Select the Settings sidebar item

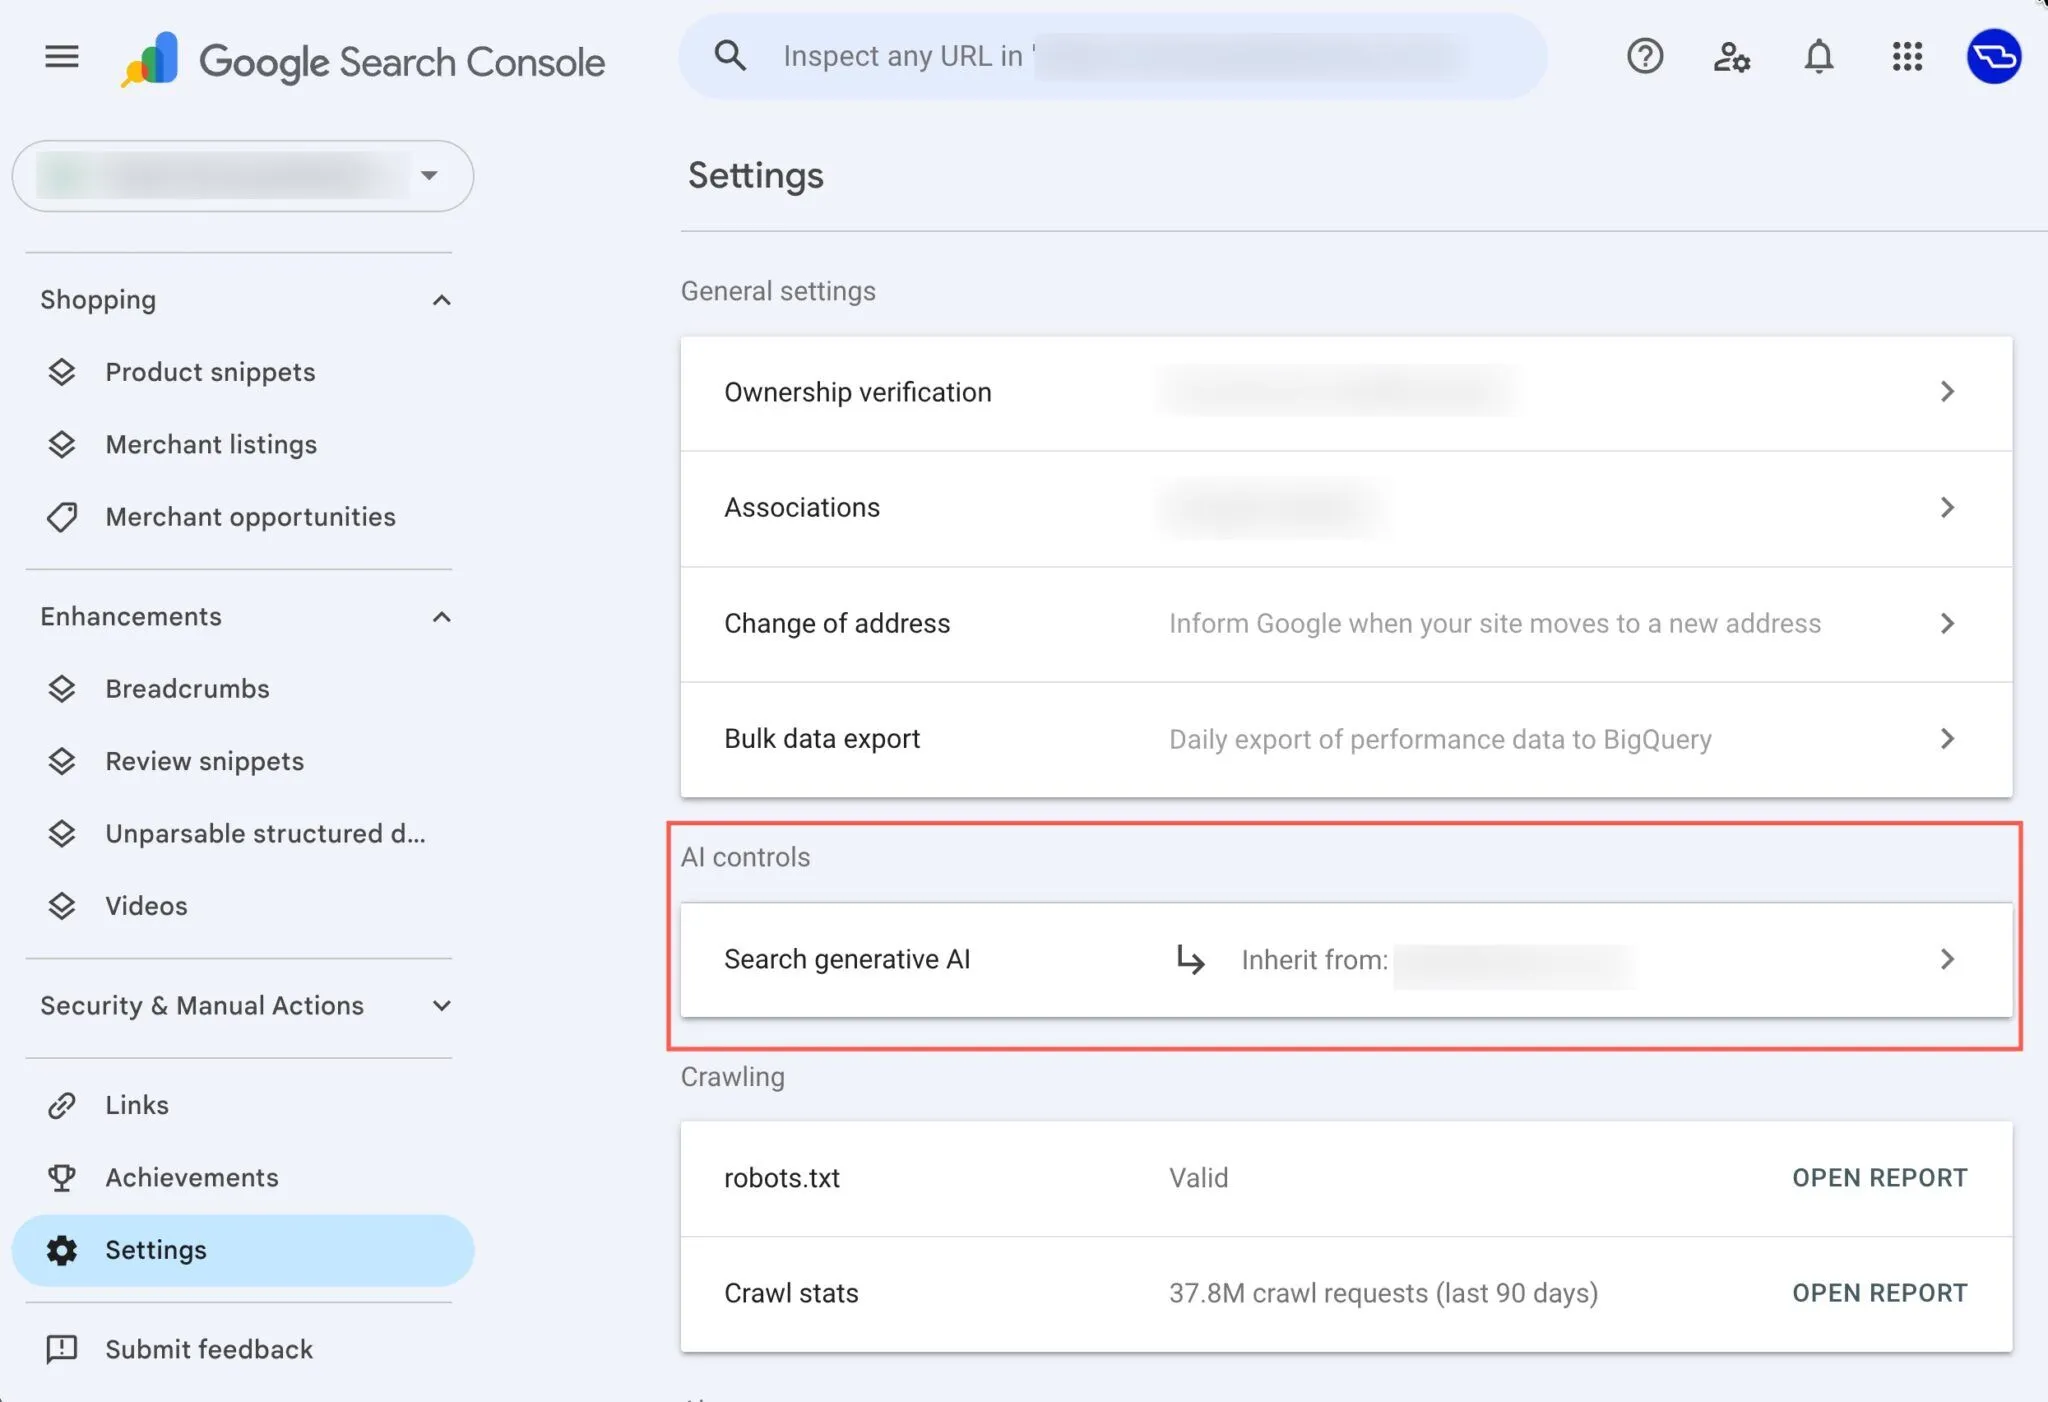click(x=242, y=1250)
